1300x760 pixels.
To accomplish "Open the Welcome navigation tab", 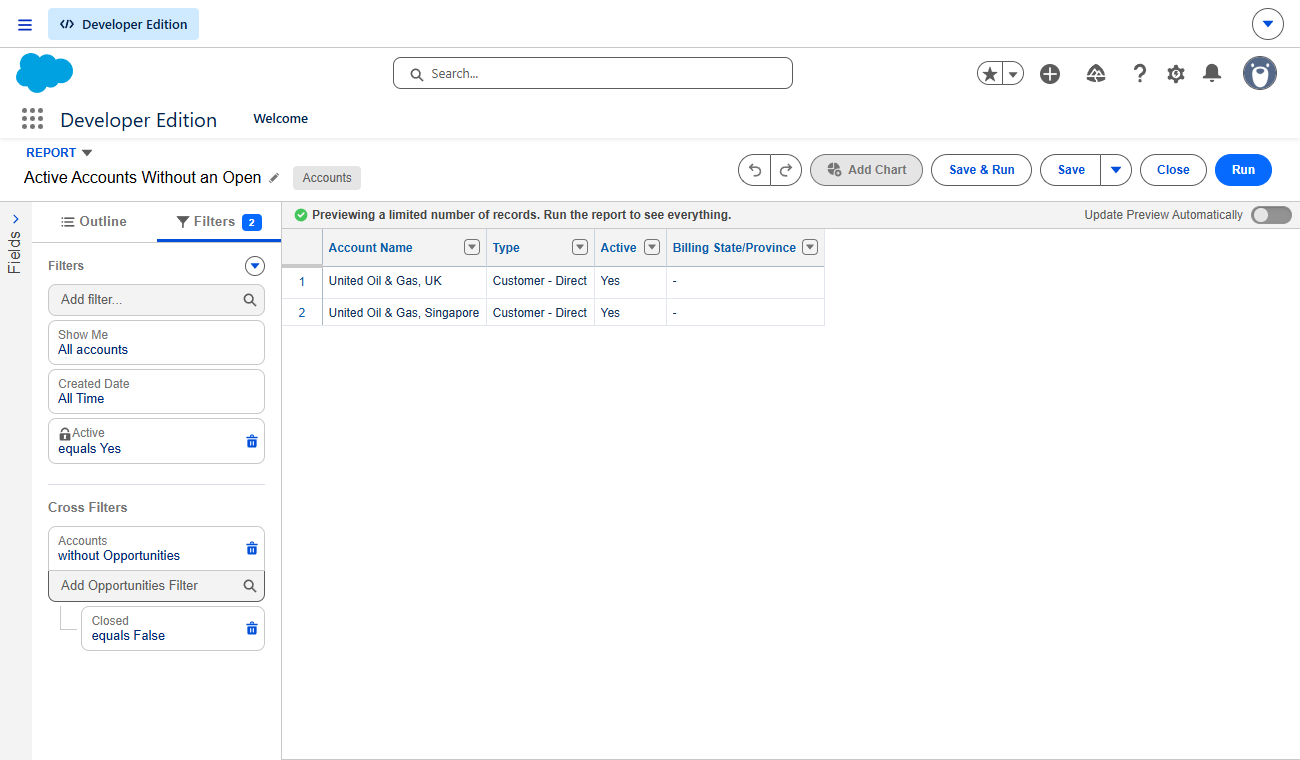I will (281, 119).
